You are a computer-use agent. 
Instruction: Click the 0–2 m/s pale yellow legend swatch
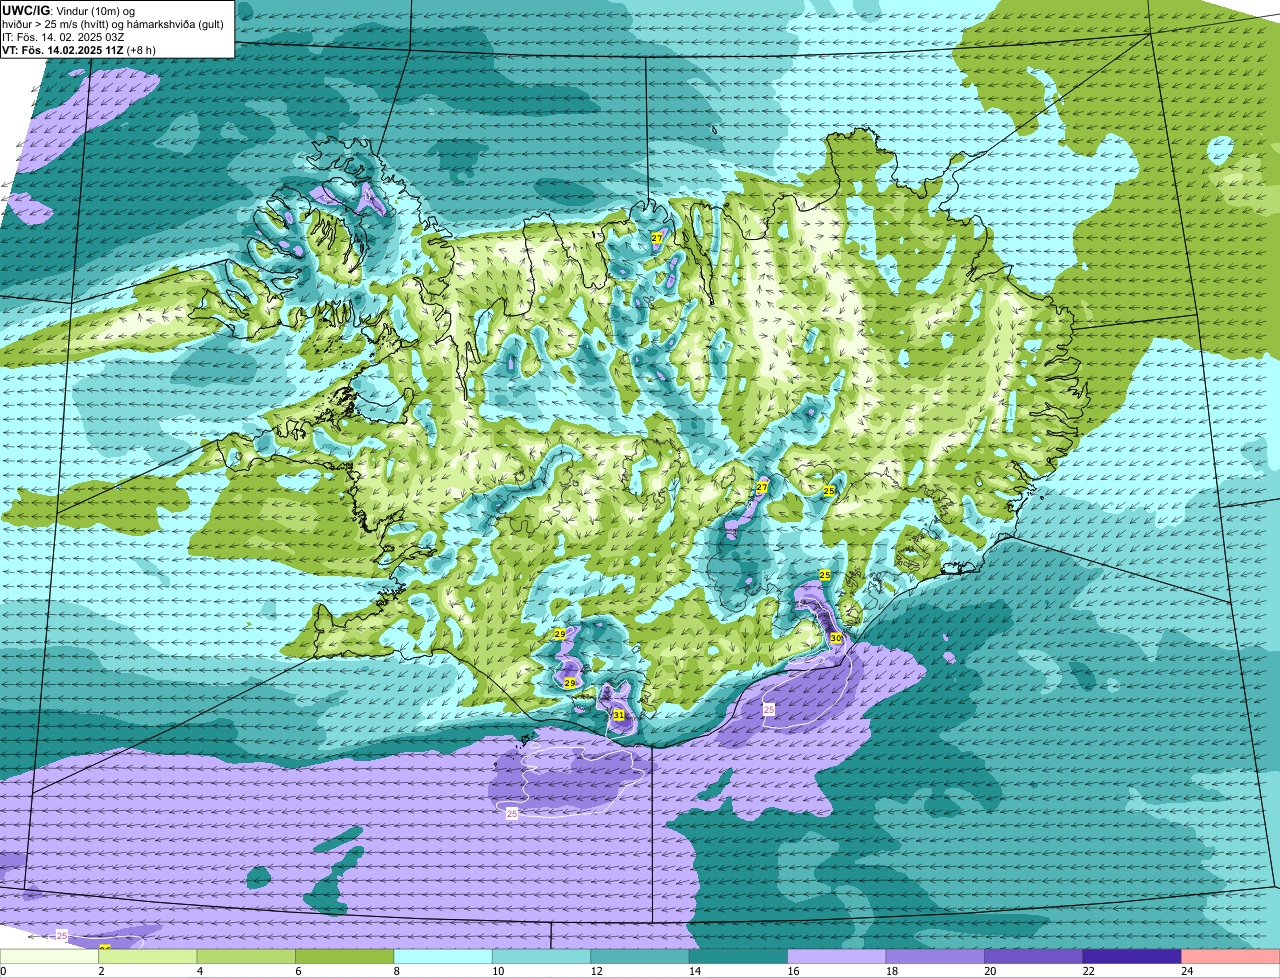point(50,956)
